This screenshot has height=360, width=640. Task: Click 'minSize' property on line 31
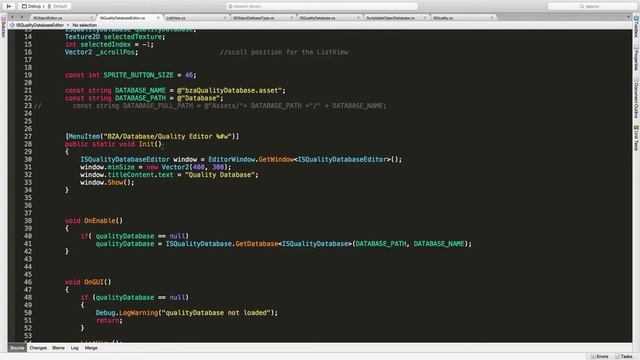coord(121,167)
